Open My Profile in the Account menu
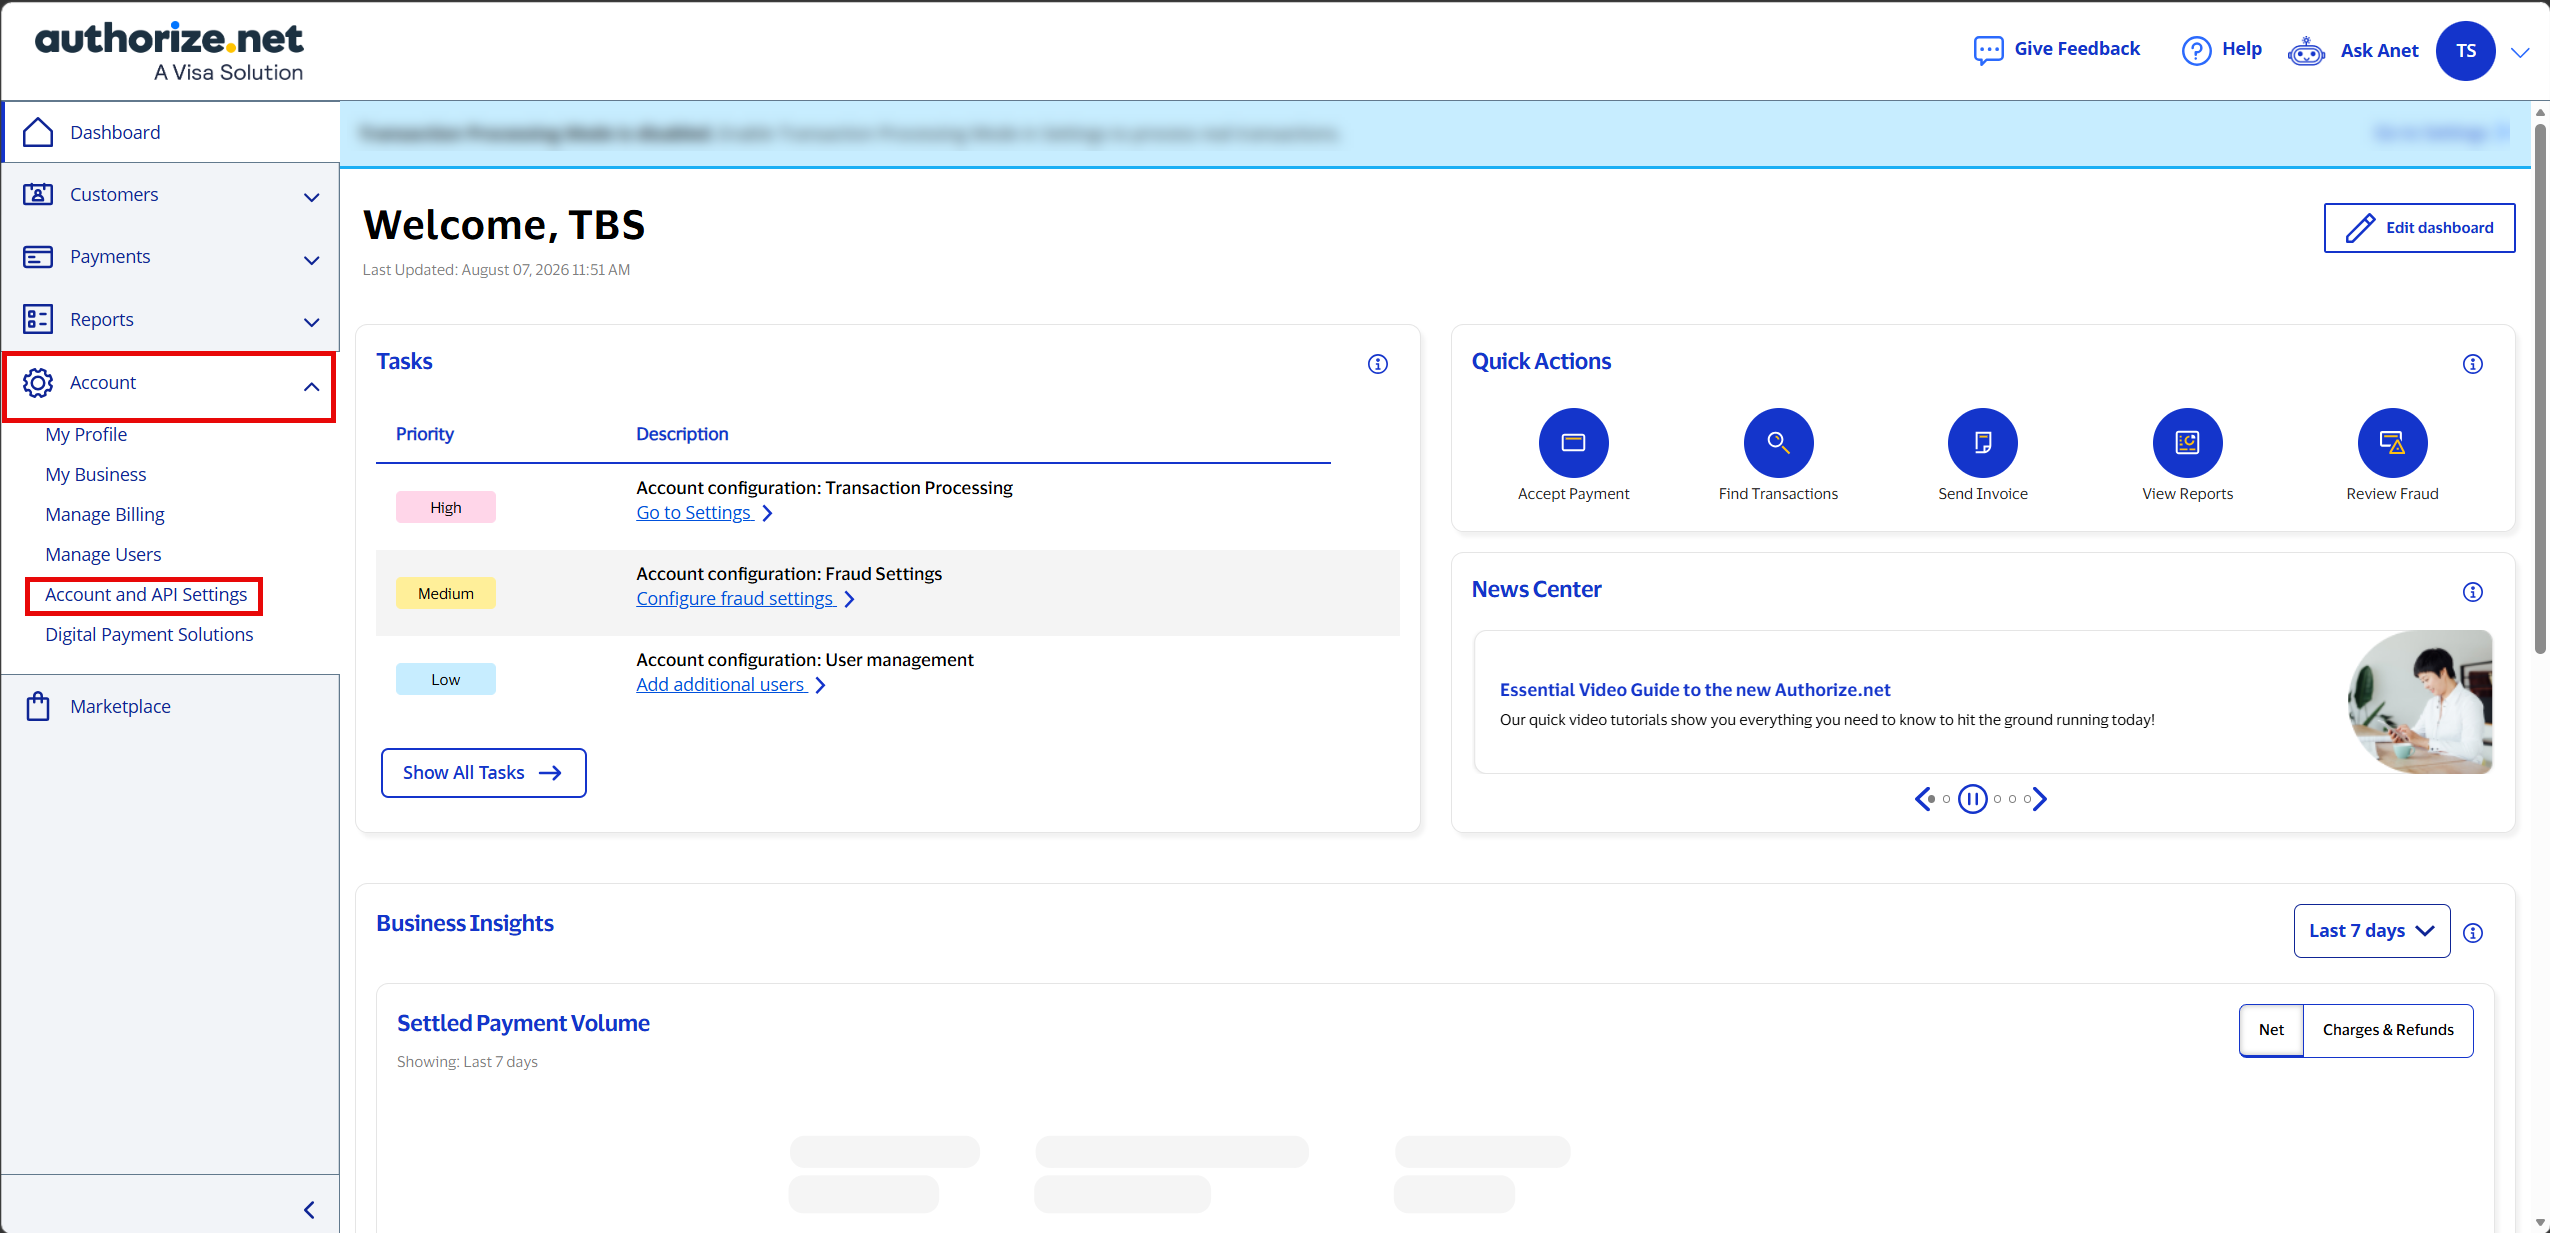Screen dimensions: 2550x1233 click(86, 434)
